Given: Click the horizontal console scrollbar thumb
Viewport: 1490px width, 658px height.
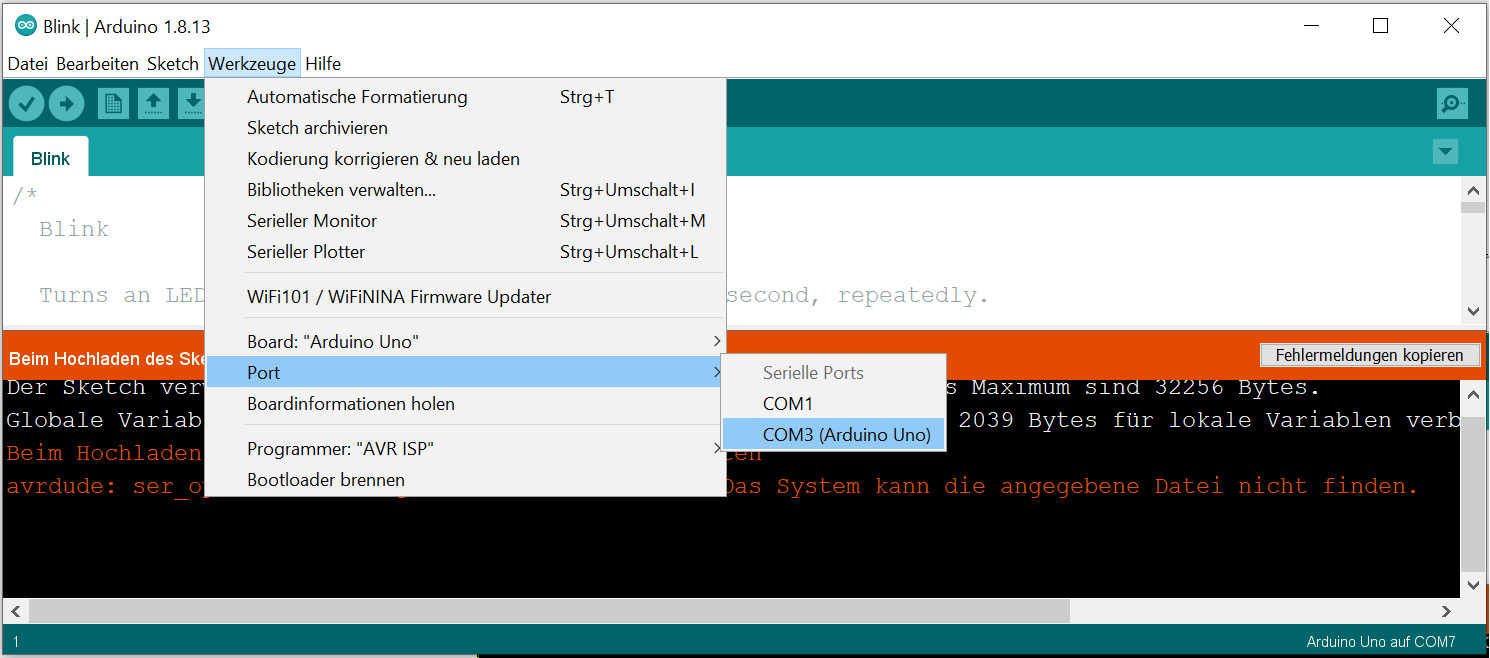Looking at the screenshot, I should pos(548,610).
